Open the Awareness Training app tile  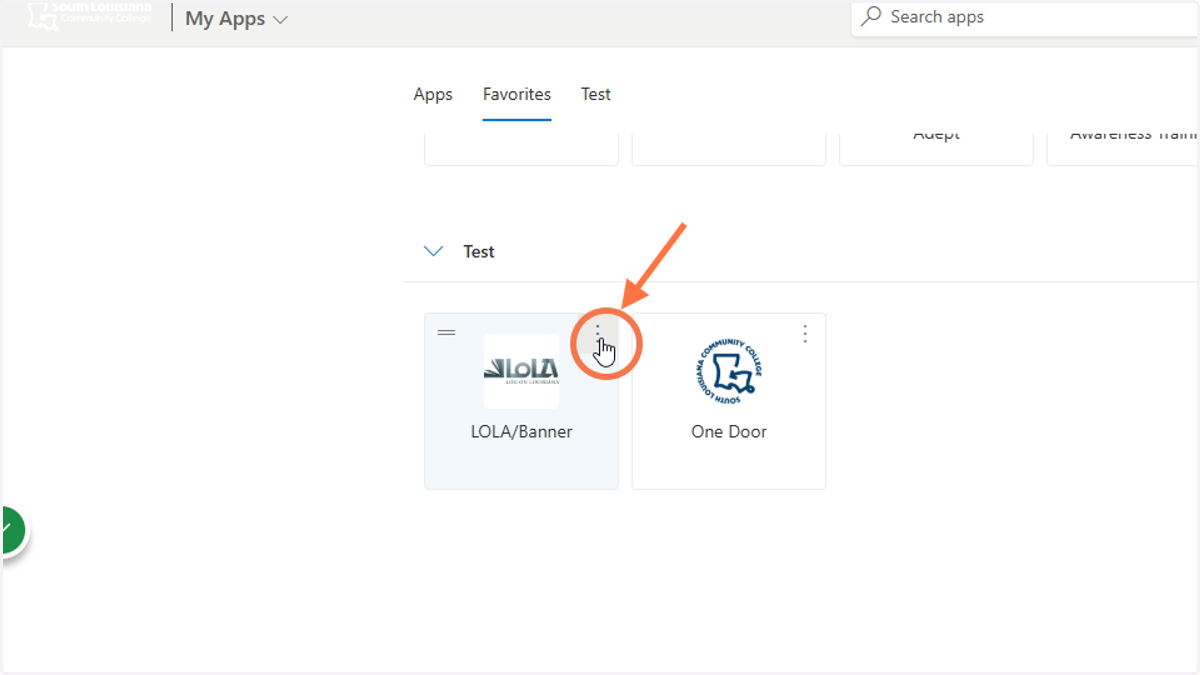pyautogui.click(x=1123, y=147)
